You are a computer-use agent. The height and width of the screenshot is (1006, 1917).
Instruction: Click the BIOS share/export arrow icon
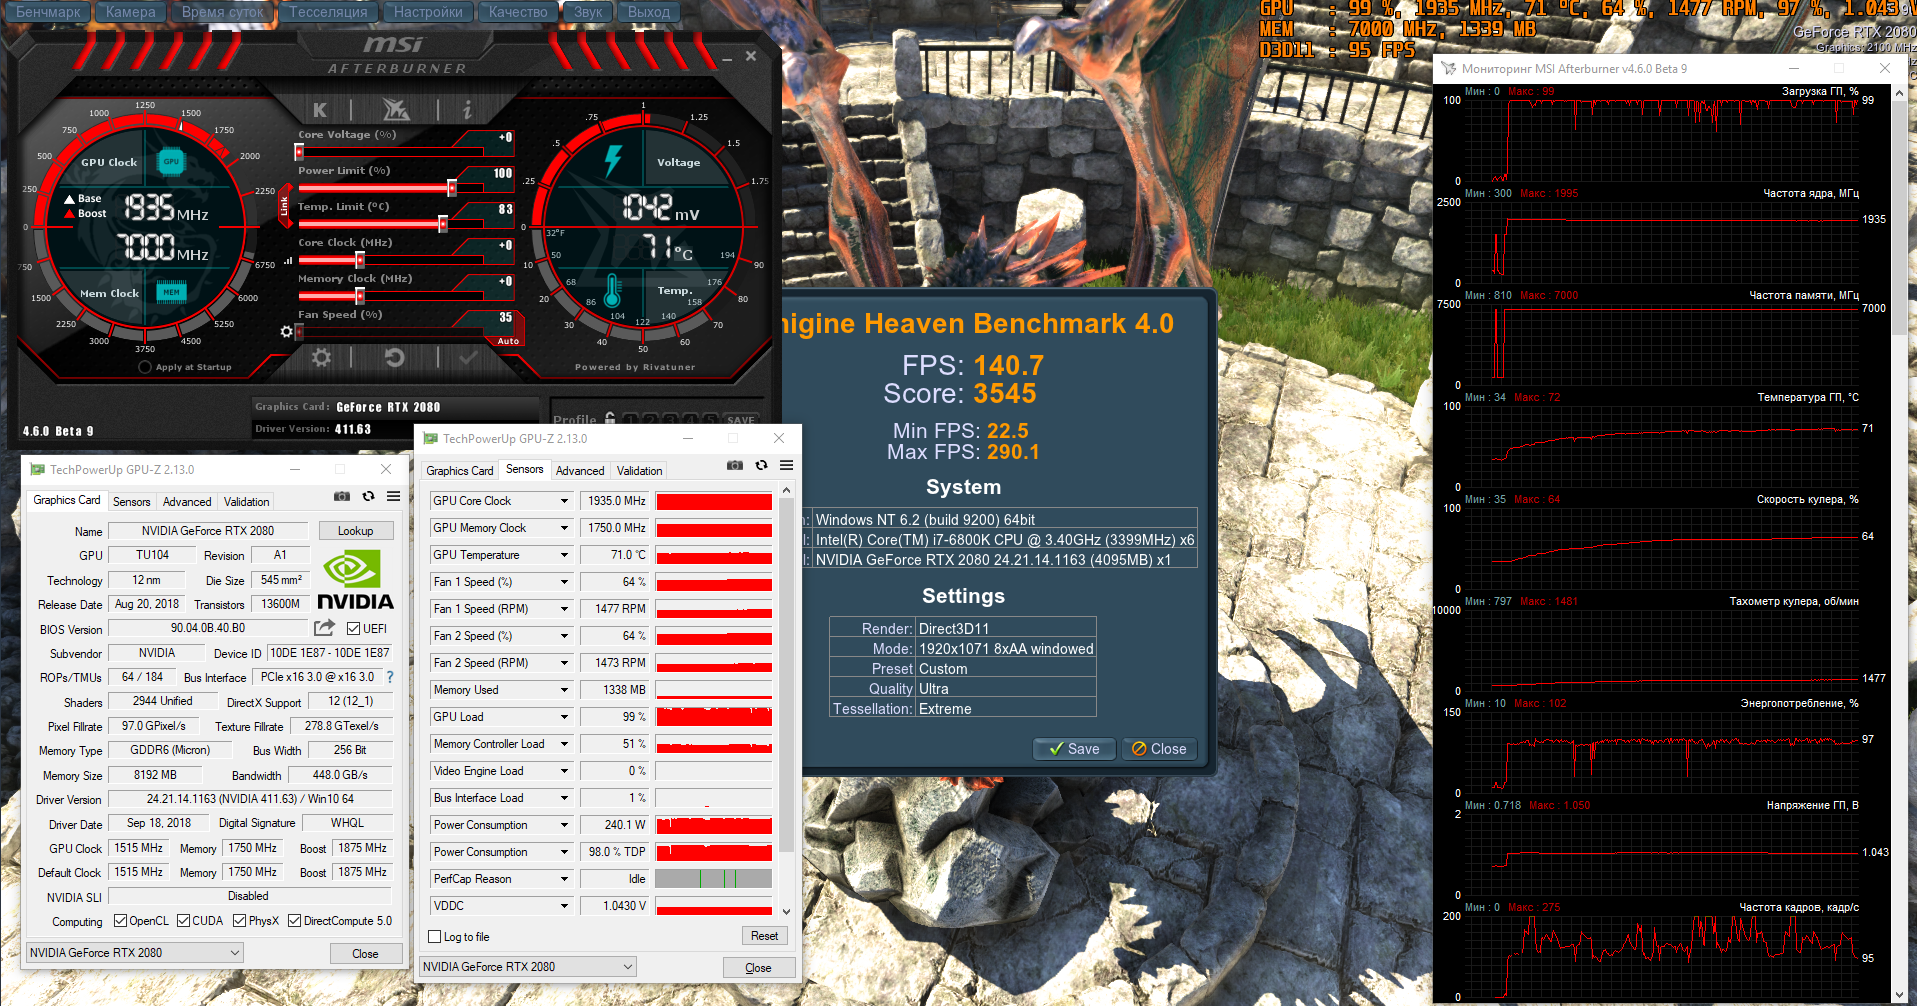pos(324,628)
